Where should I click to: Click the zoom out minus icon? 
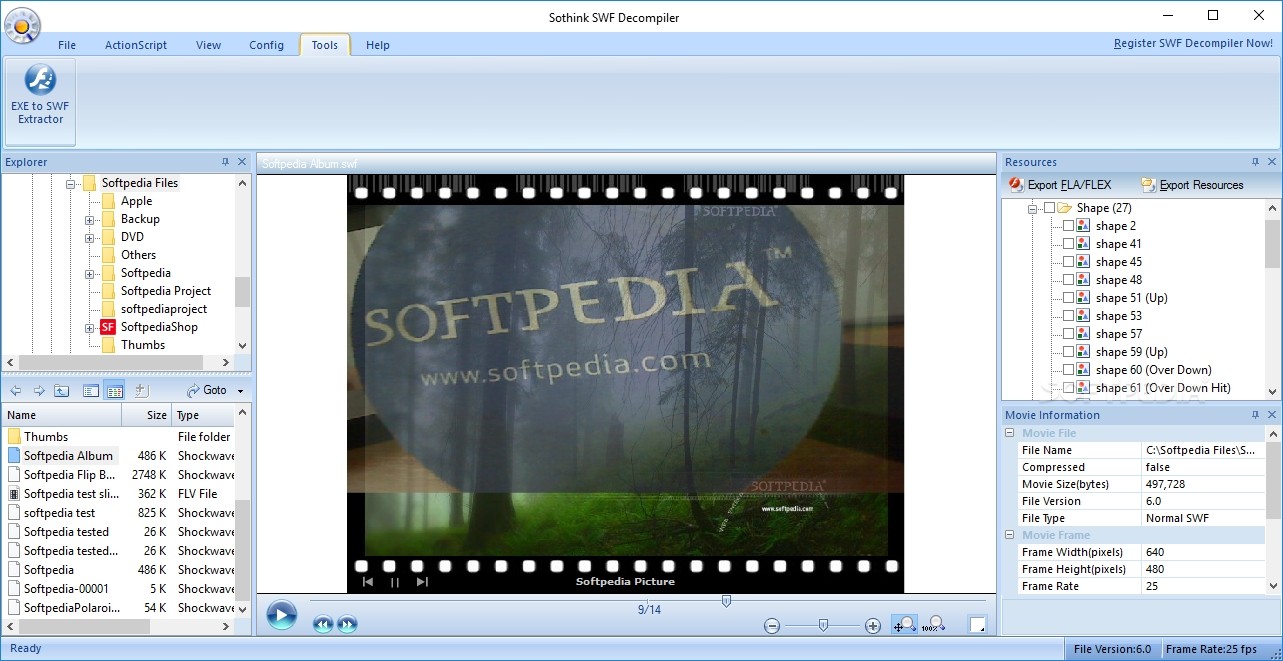772,626
